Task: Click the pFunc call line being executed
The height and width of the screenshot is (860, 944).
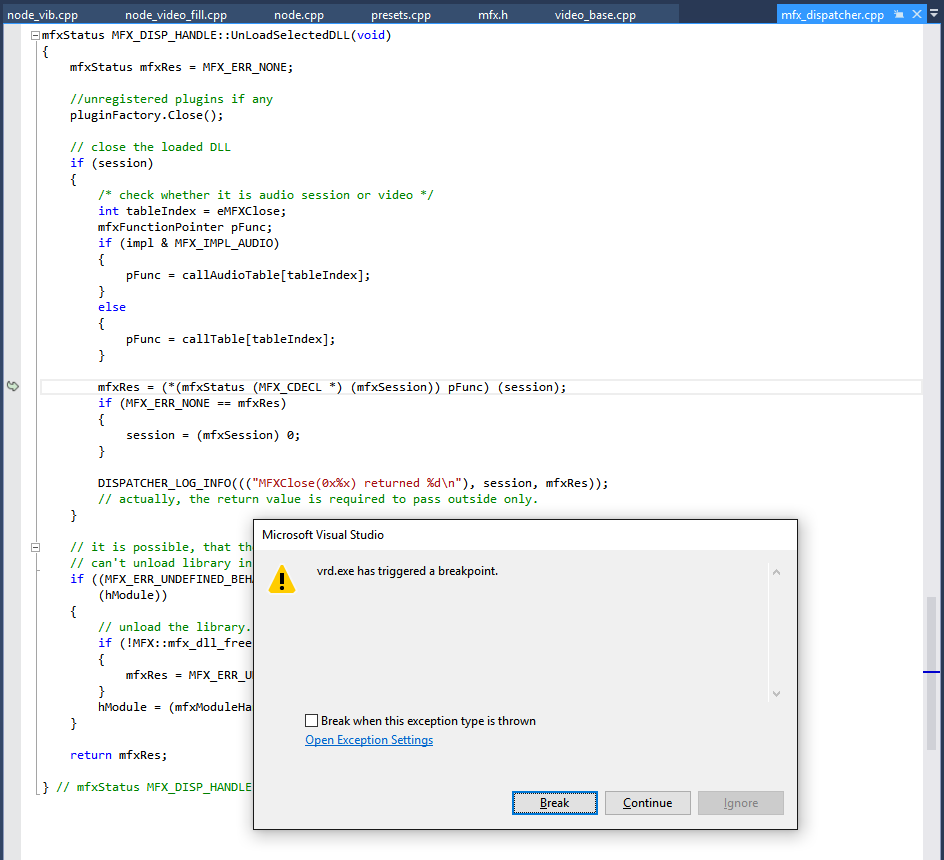Action: point(332,387)
